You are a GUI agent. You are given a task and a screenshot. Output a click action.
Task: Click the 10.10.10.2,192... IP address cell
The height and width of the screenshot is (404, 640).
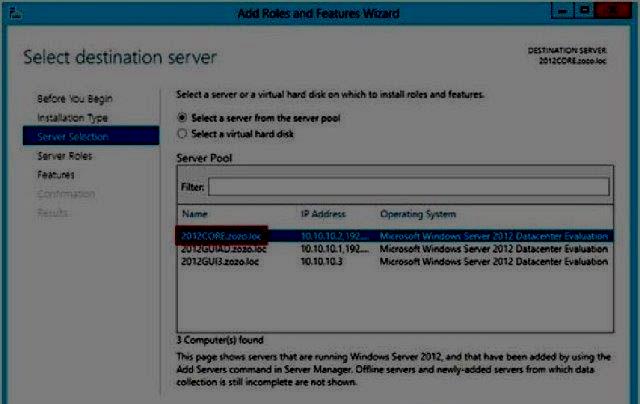coord(335,236)
